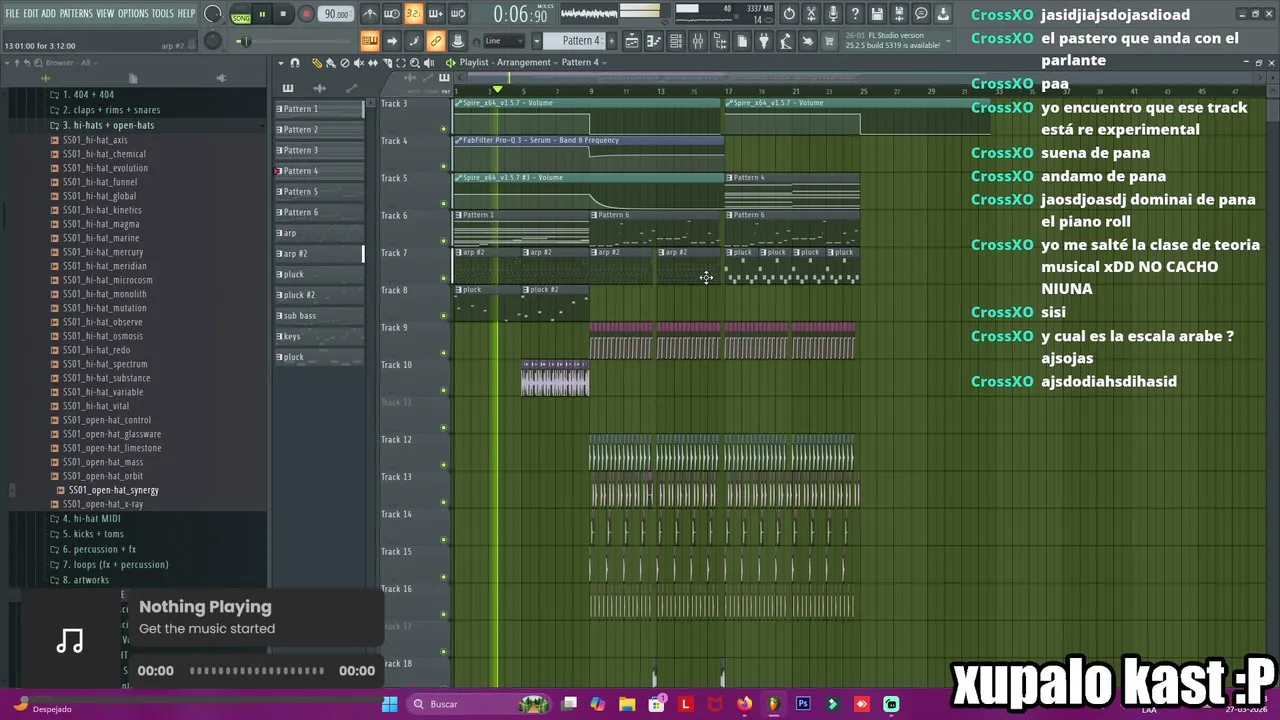Toggle overdub blend recording icon
The width and height of the screenshot is (1280, 720).
pos(436,14)
